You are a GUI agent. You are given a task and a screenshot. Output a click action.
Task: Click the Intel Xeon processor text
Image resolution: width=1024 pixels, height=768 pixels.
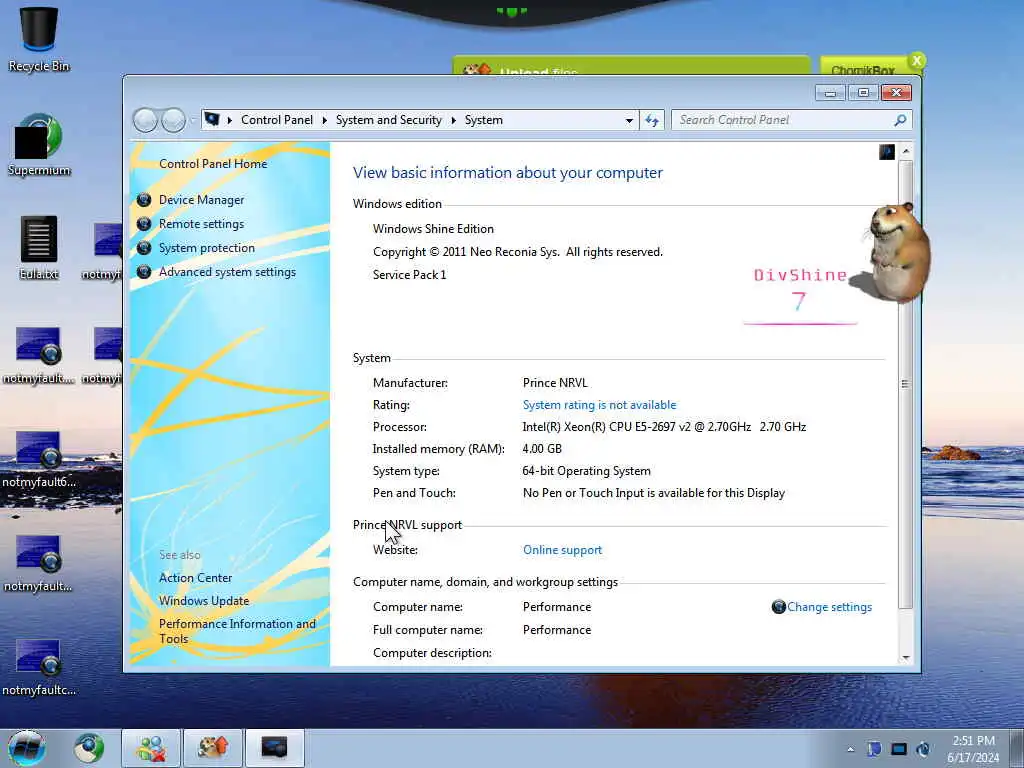click(664, 427)
